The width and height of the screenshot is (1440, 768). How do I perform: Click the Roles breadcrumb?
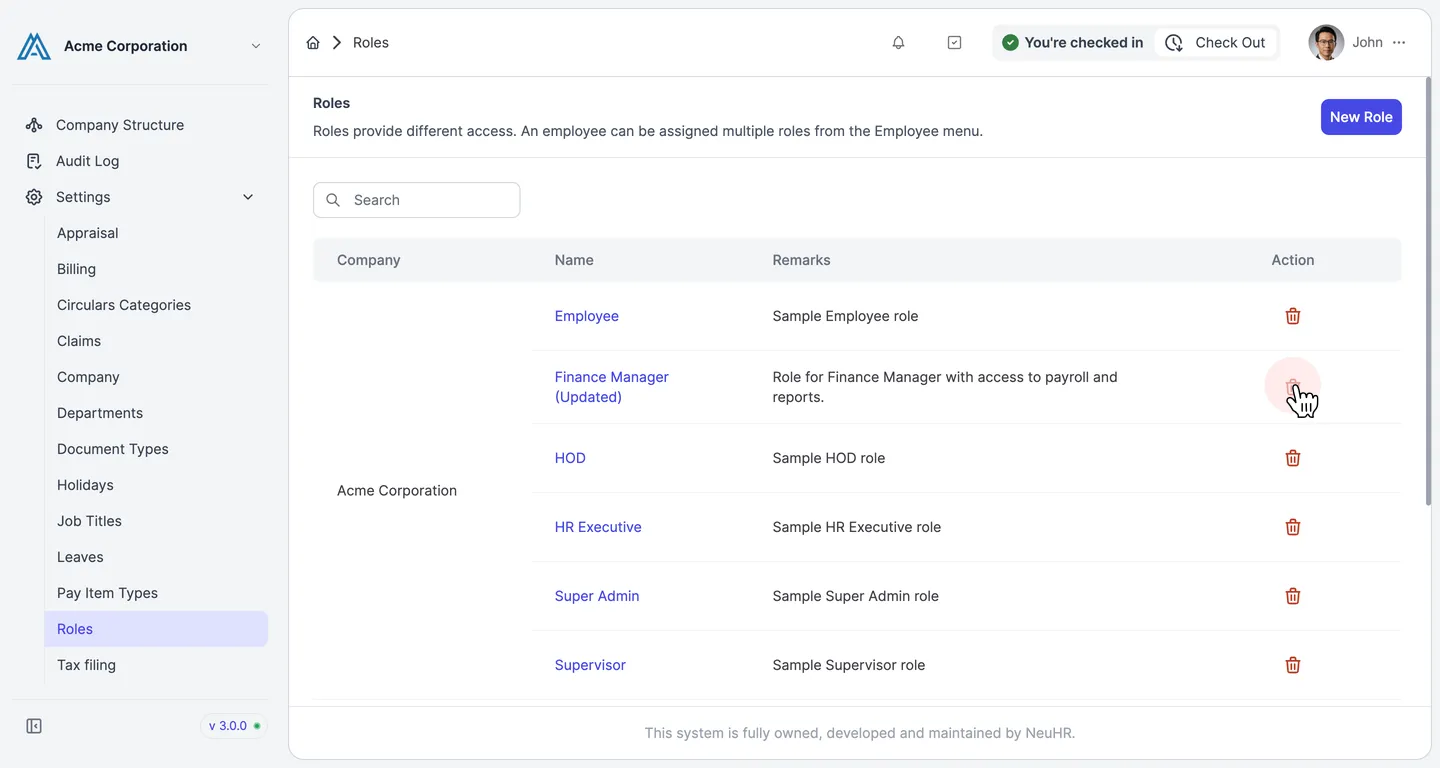[371, 43]
